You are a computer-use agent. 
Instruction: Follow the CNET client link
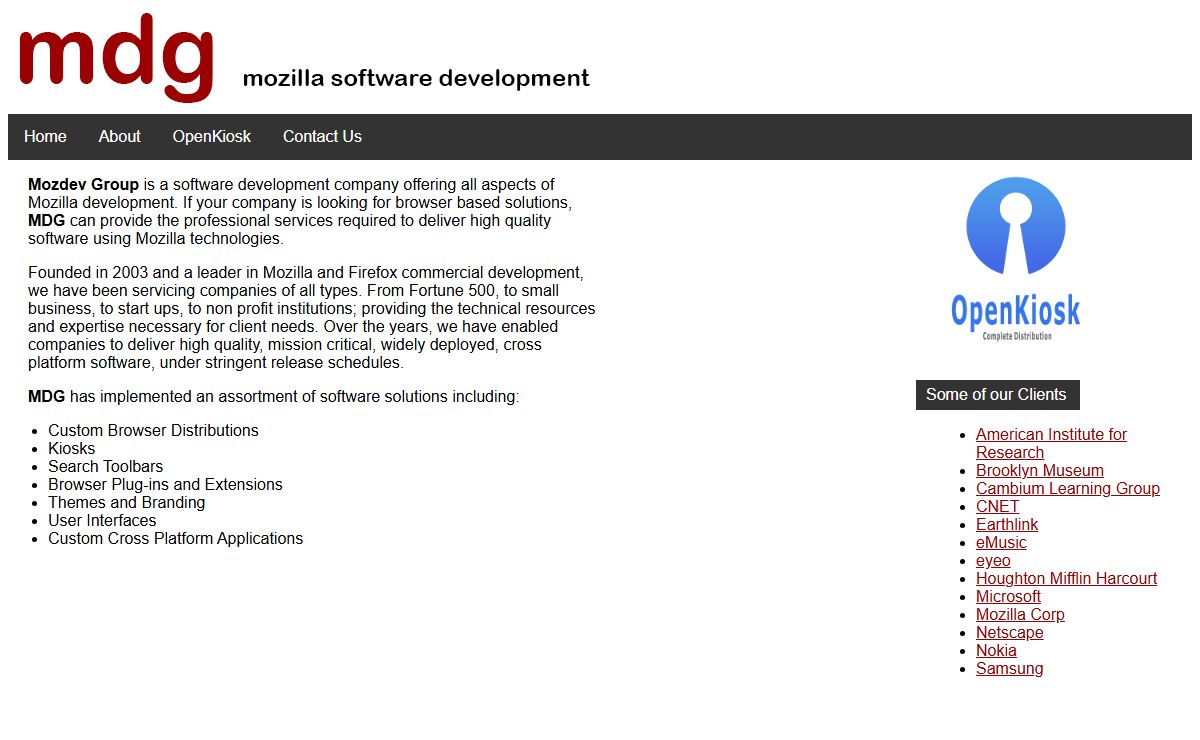click(x=997, y=506)
